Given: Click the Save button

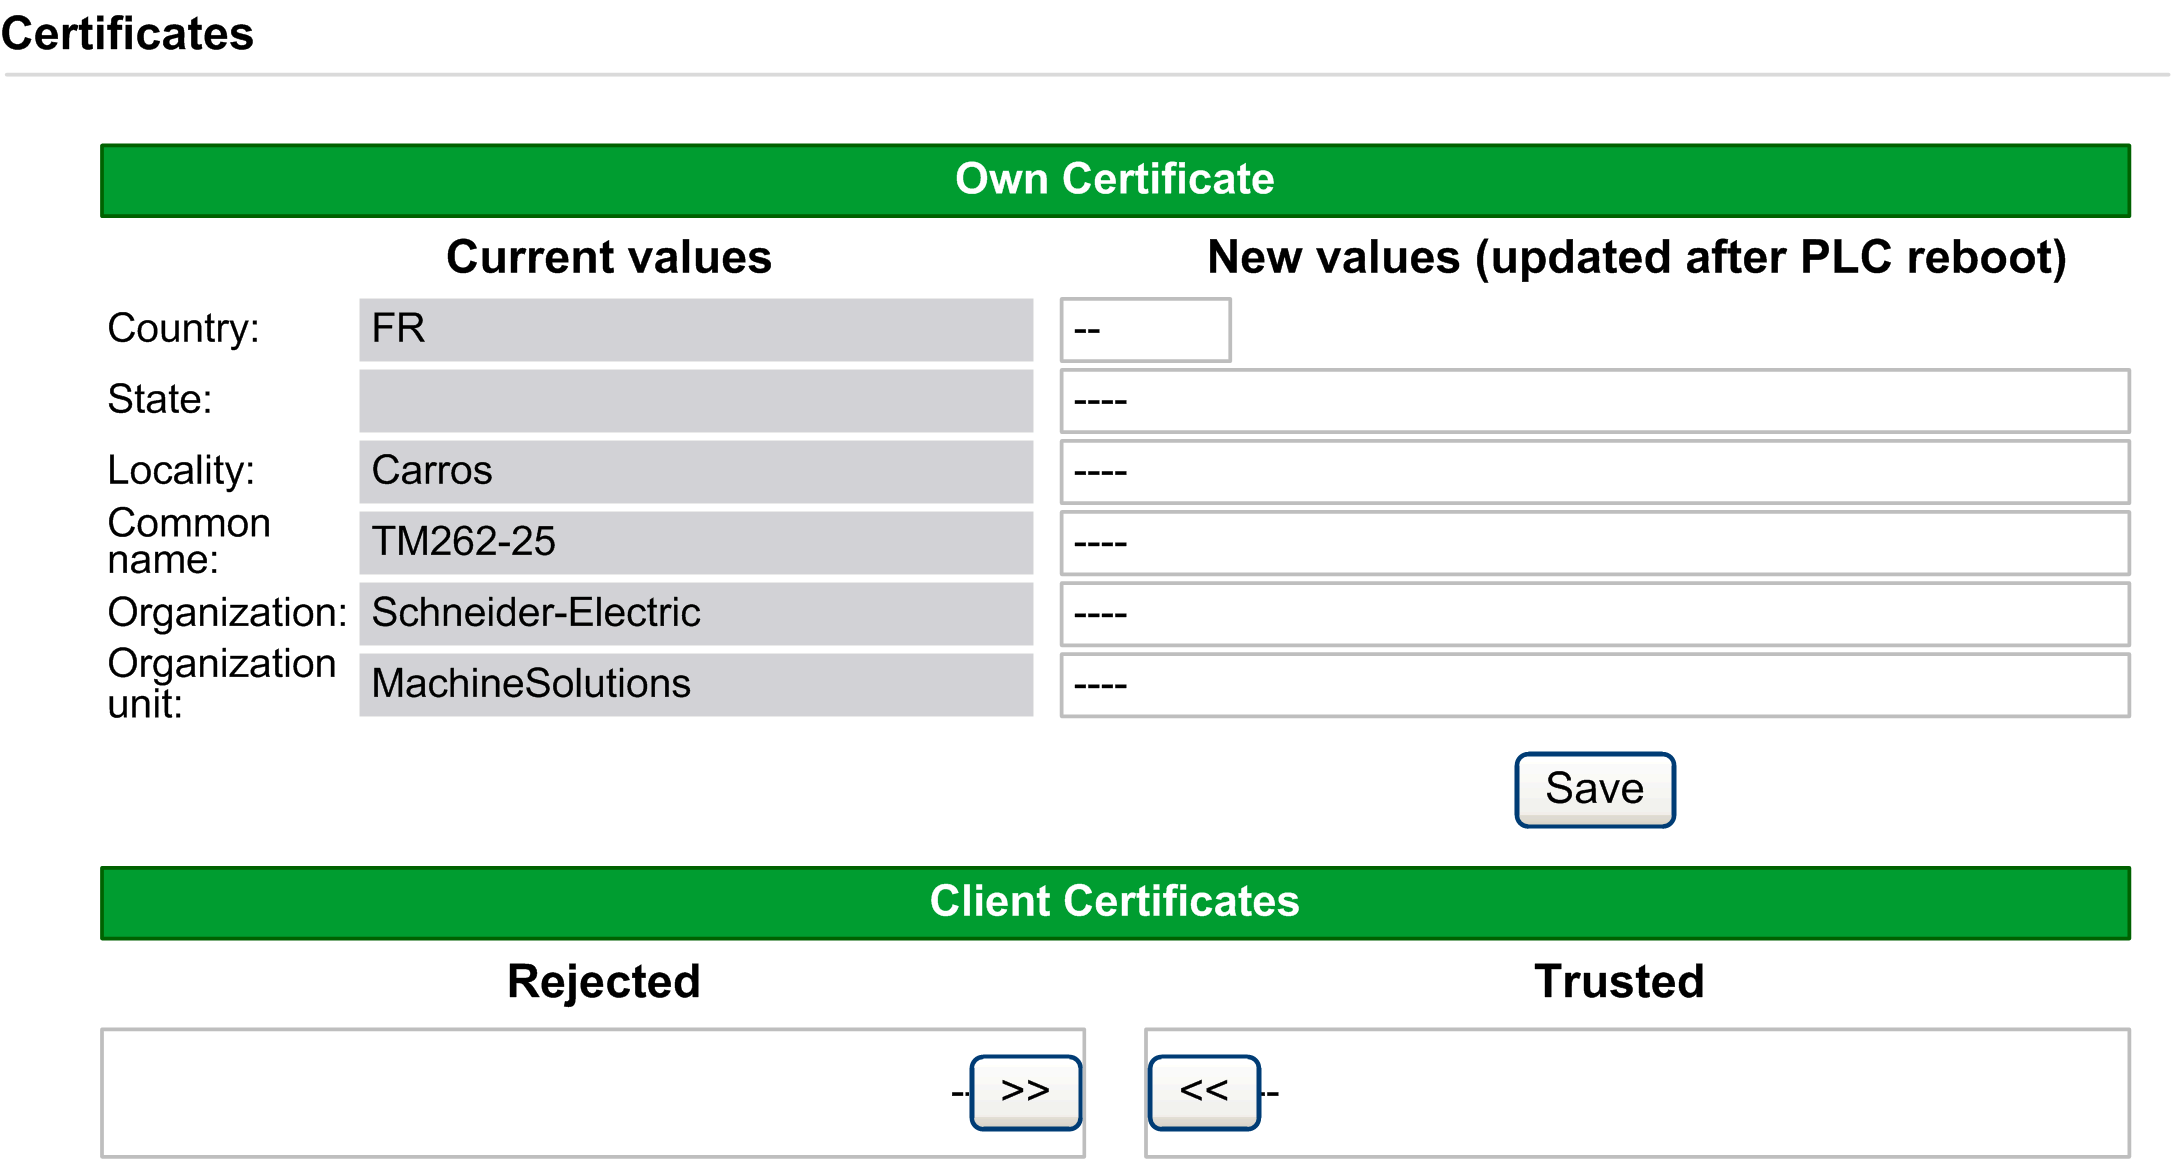Looking at the screenshot, I should click(1594, 789).
